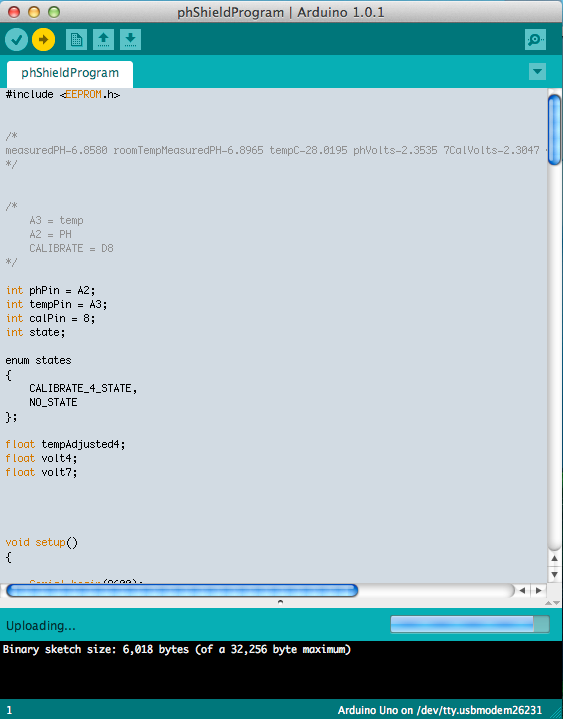Click the 'int calPin = 8;' line
Image resolution: width=563 pixels, height=719 pixels.
coord(50,318)
